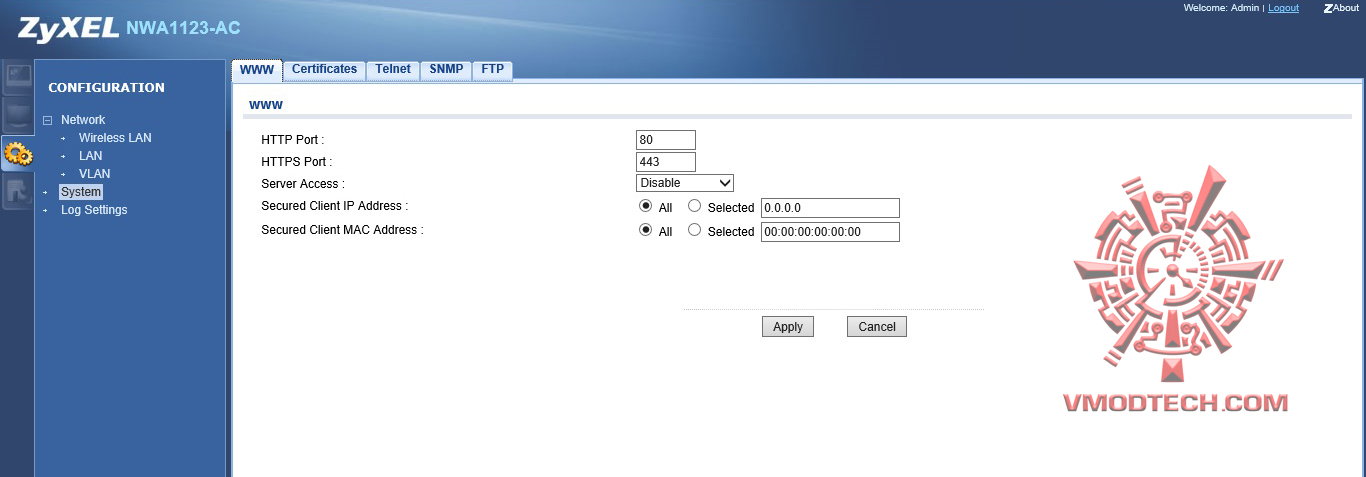Viewport: 1366px width, 477px height.
Task: Click the Logout link
Action: point(1283,8)
